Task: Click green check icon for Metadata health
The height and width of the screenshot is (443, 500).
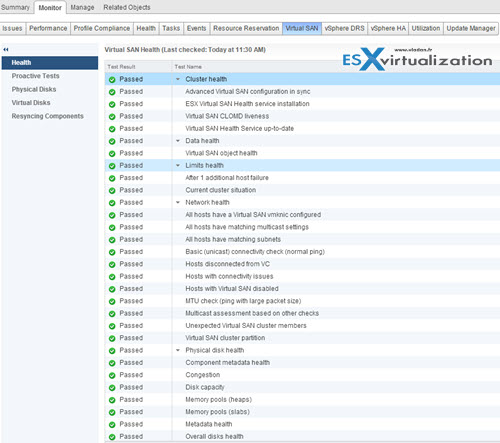Action: coord(112,425)
